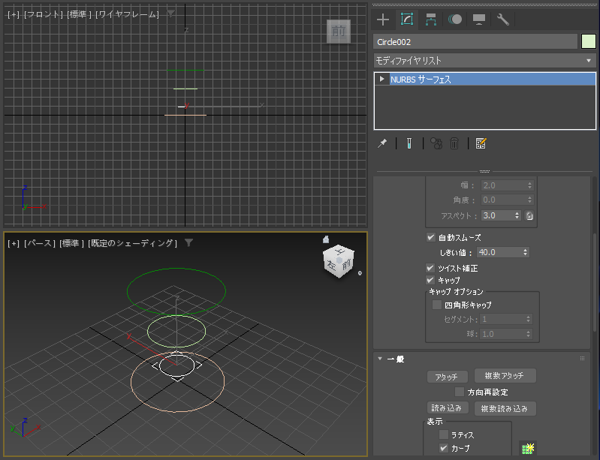Click the 前 ViewCube face in front viewport
The width and height of the screenshot is (600, 460).
click(x=339, y=31)
